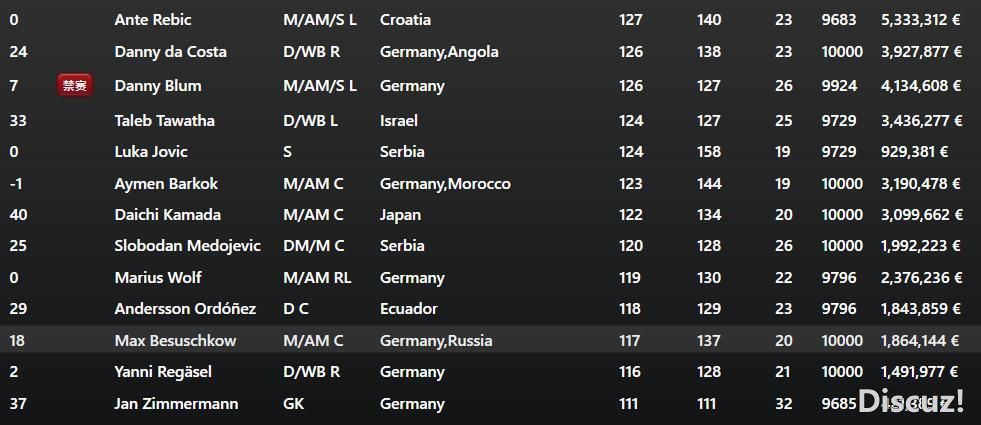The height and width of the screenshot is (425, 981).
Task: Open Jan Zimmermann's goalkeeper entry
Action: [x=176, y=404]
